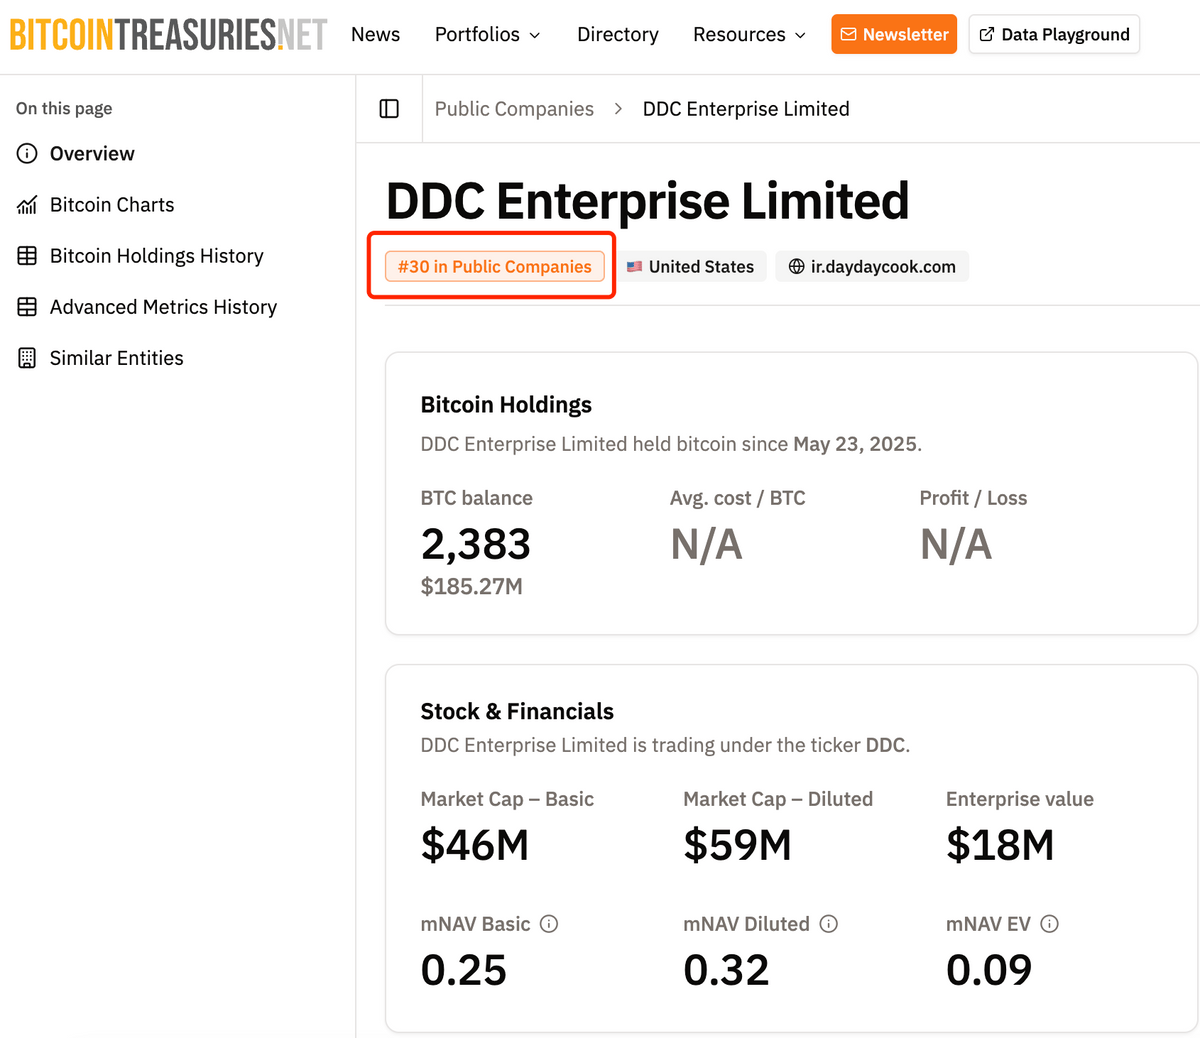Viewport: 1200px width, 1038px height.
Task: Click the $59M Market Cap Diluted value
Action: (737, 845)
